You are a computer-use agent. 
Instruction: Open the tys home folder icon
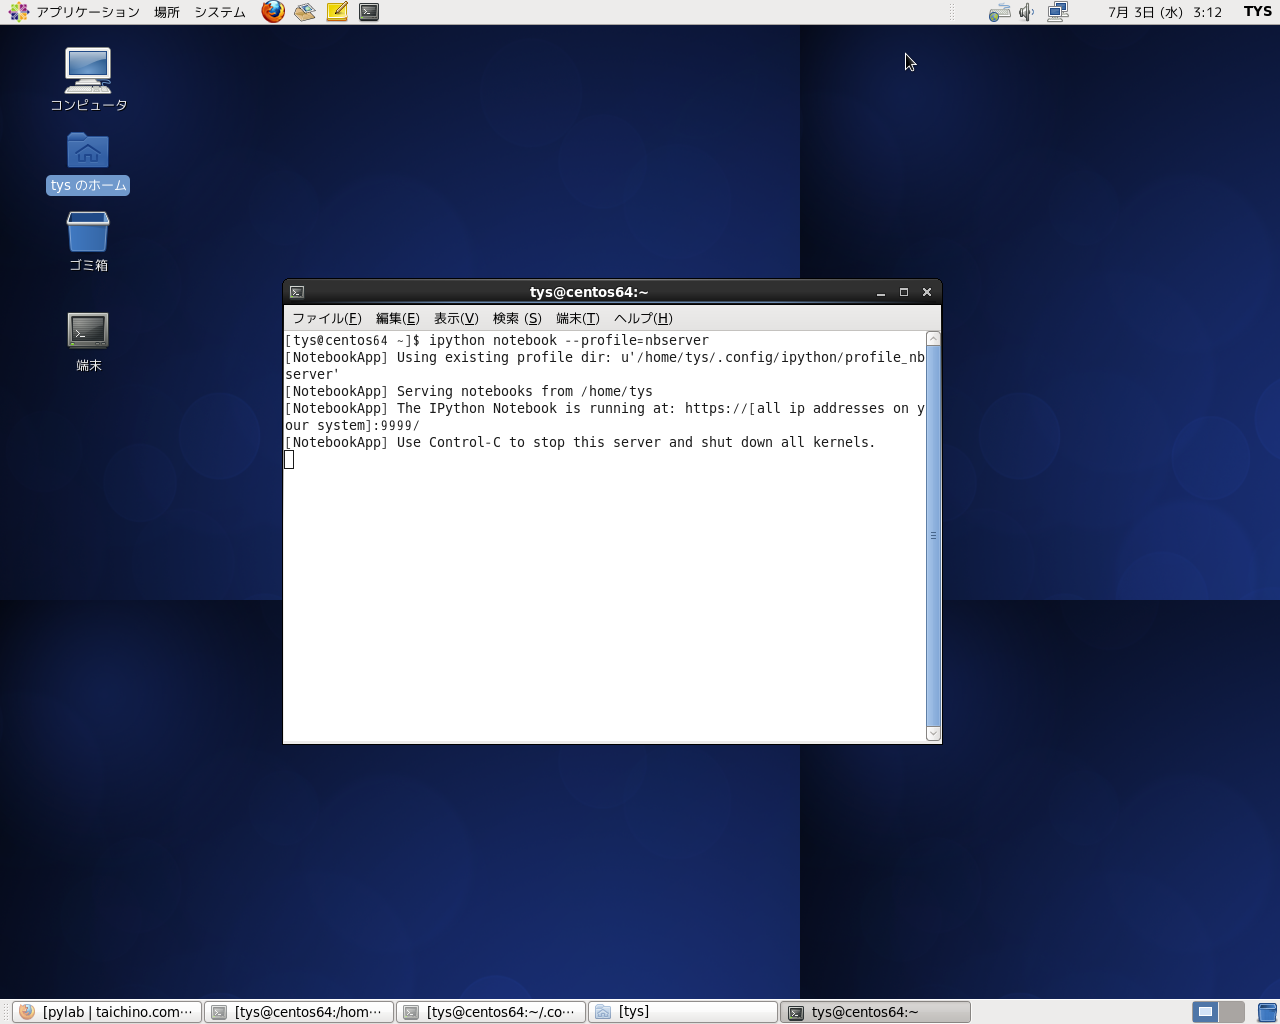(88, 152)
